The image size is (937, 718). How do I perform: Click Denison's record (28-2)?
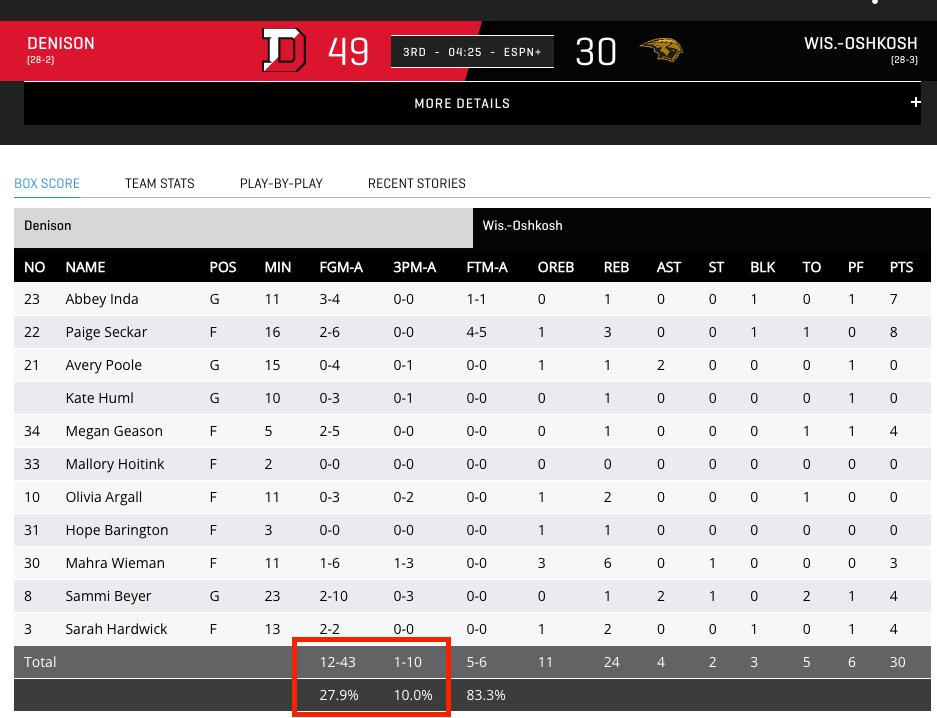coord(41,60)
